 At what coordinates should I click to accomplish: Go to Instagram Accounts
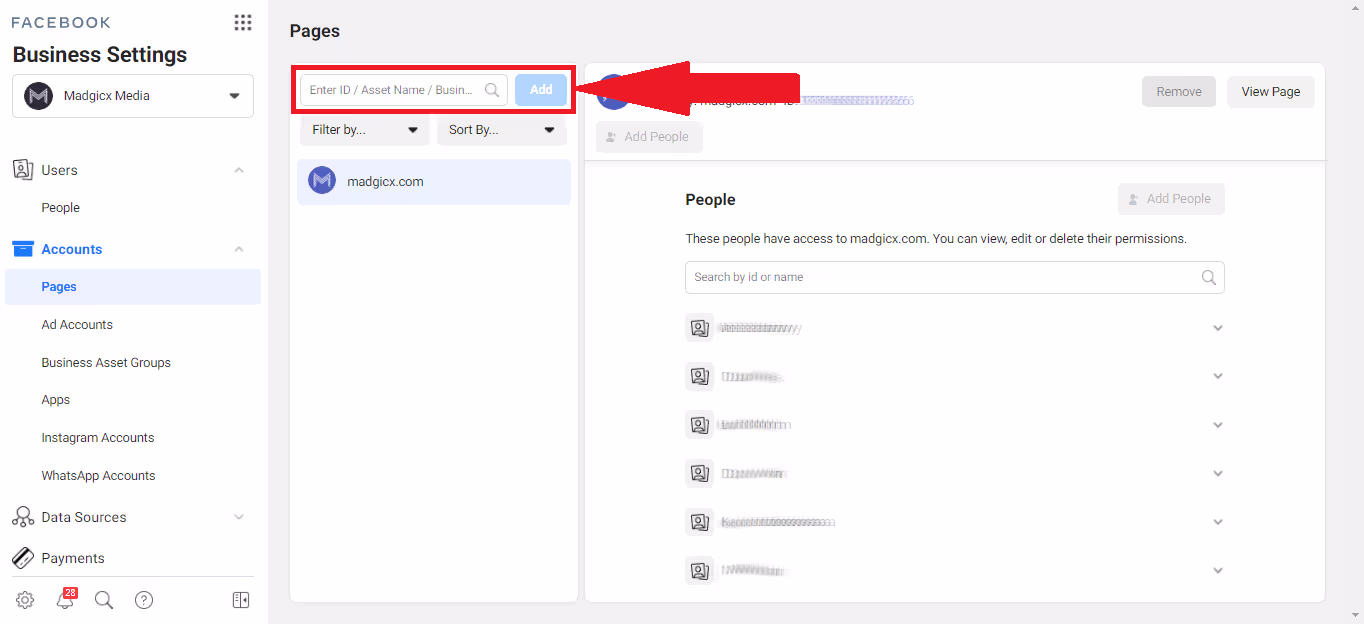(98, 438)
